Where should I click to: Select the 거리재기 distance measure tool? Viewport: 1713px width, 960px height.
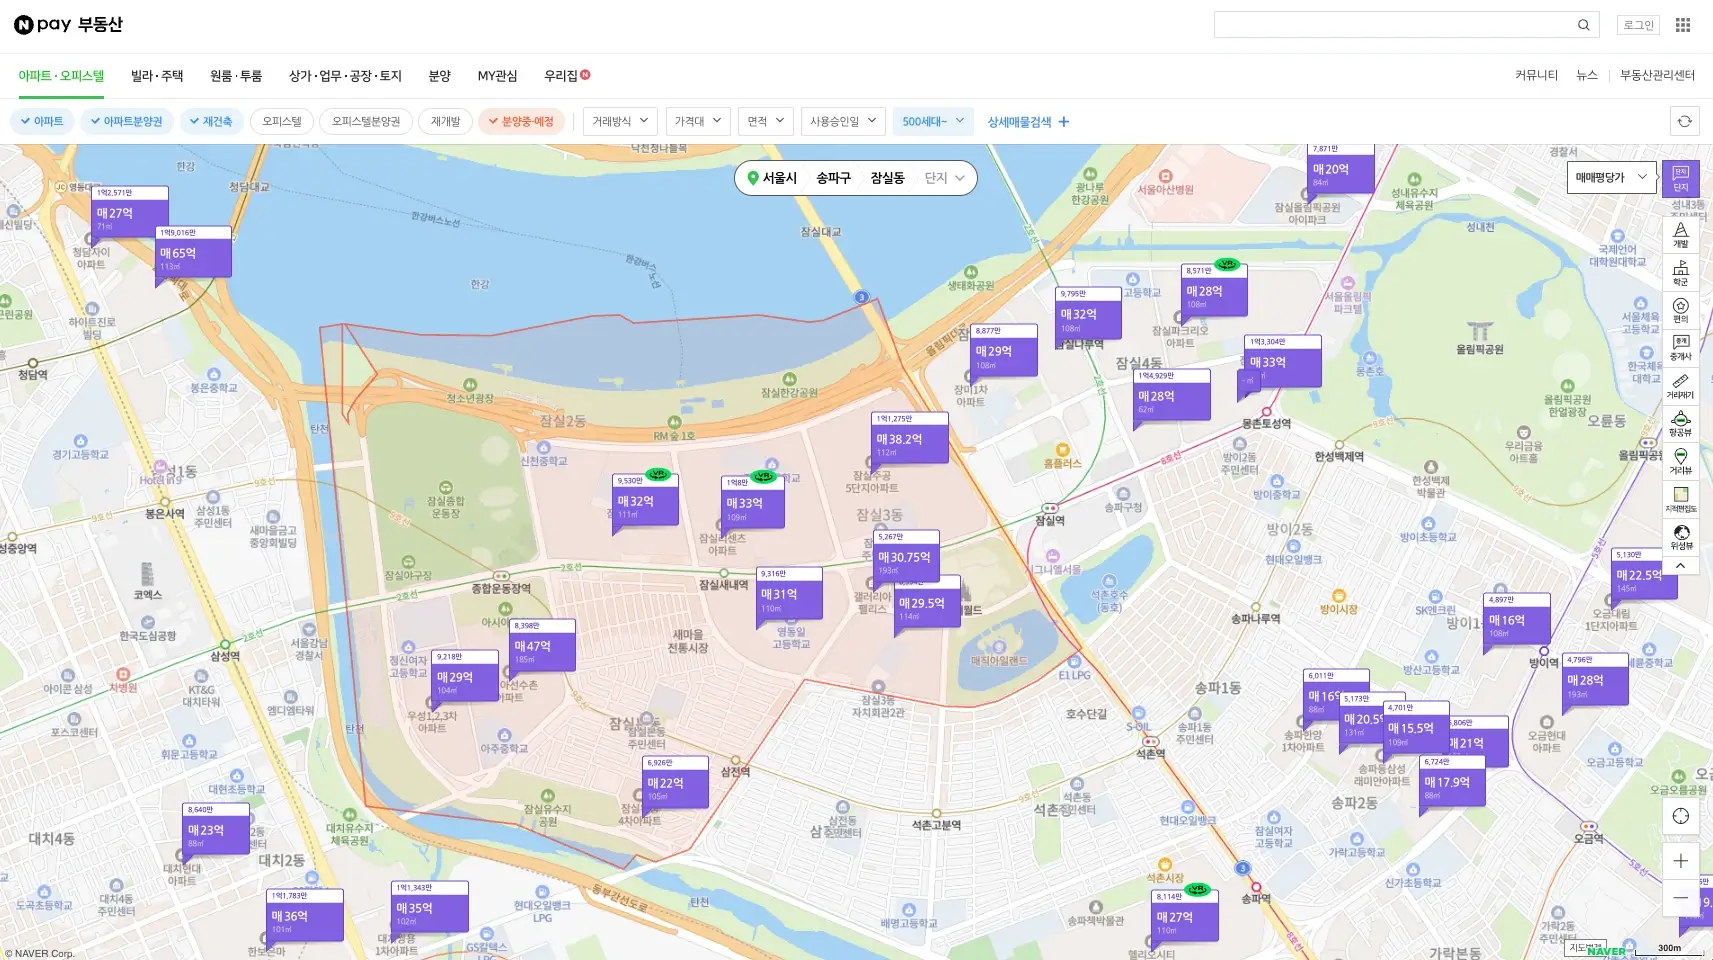(x=1681, y=386)
